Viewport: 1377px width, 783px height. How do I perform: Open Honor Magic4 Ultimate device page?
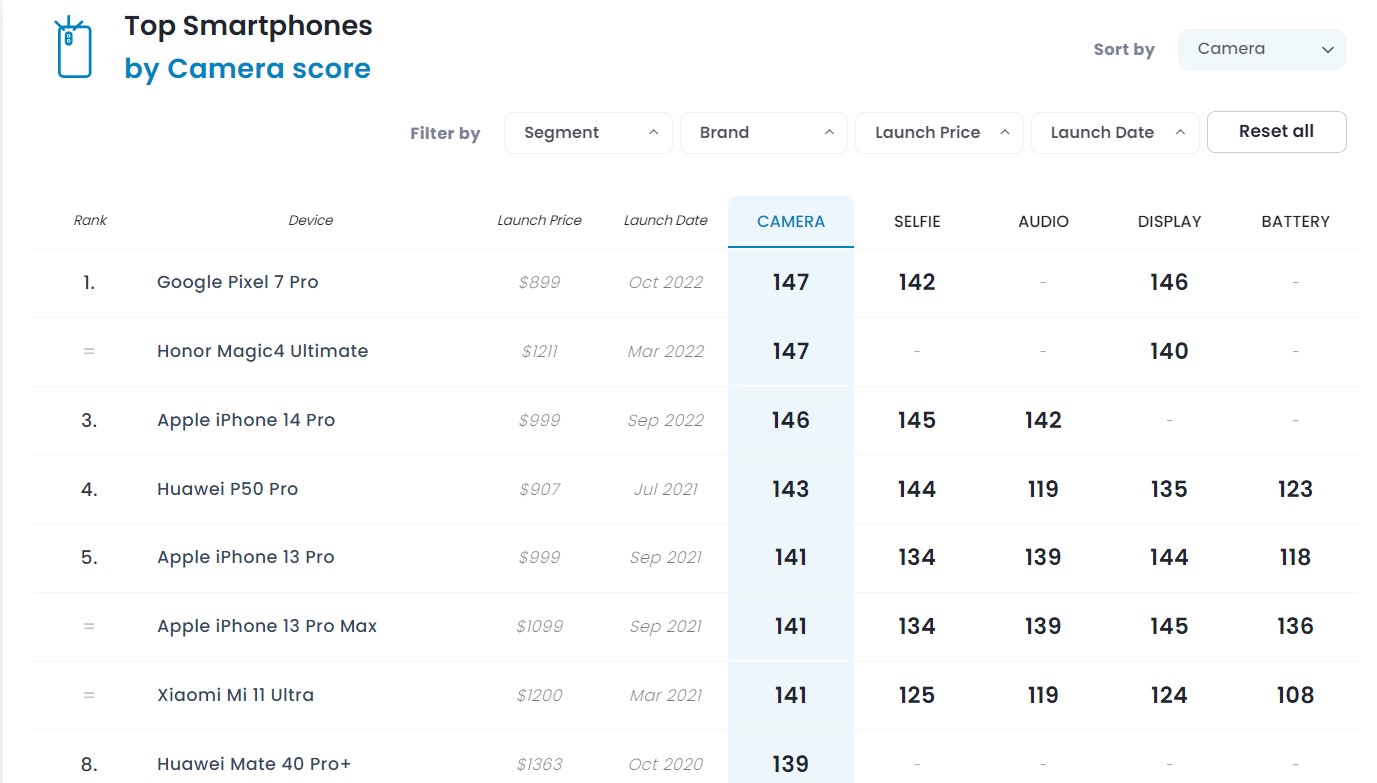(x=262, y=351)
